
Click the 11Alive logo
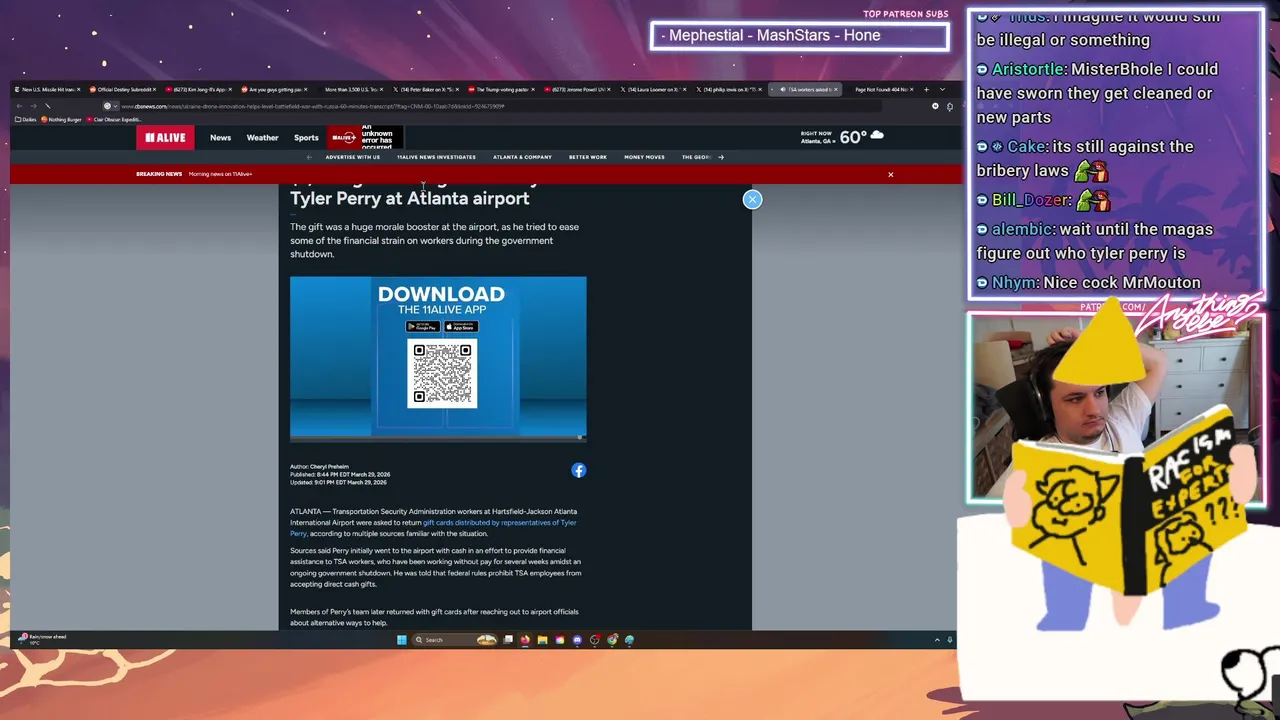tap(165, 137)
